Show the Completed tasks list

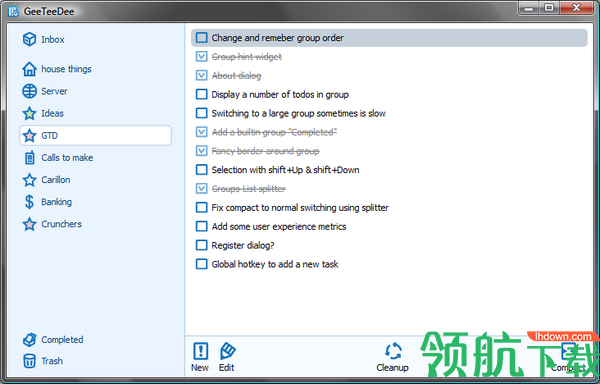(x=62, y=340)
